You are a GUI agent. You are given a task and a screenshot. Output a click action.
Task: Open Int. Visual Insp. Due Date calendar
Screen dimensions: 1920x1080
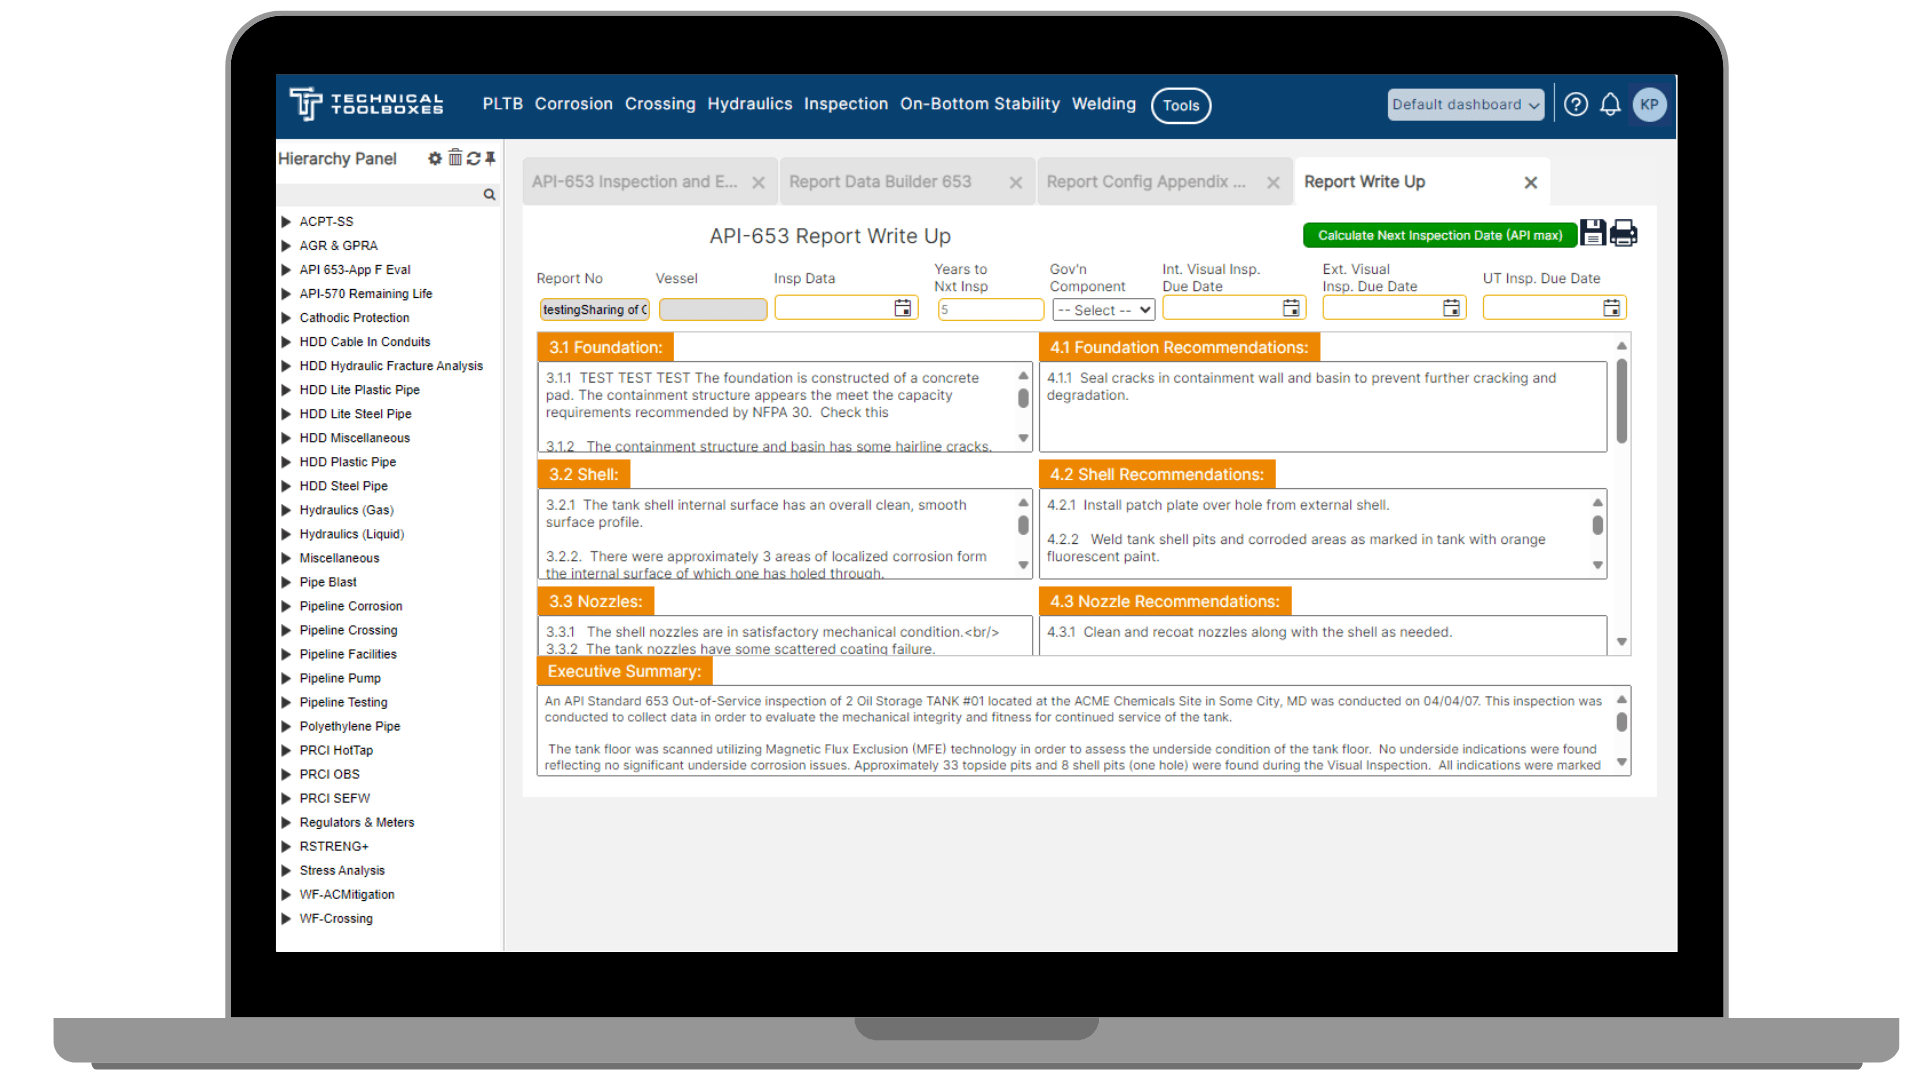pyautogui.click(x=1291, y=308)
